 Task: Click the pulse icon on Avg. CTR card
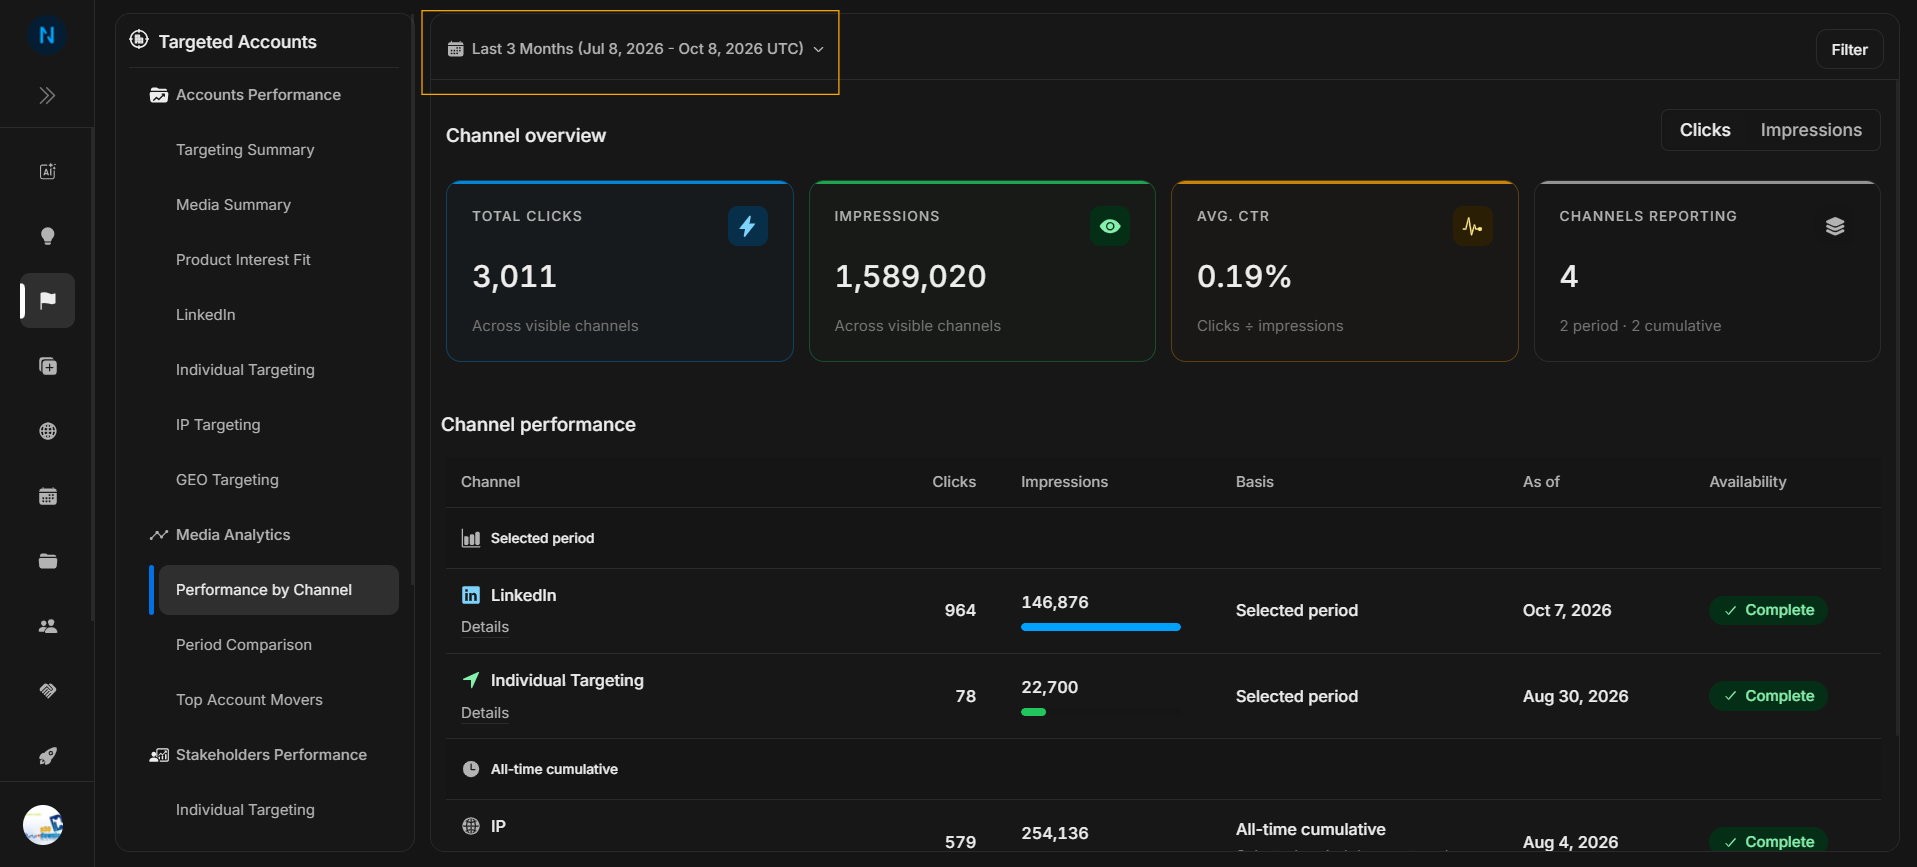point(1473,226)
